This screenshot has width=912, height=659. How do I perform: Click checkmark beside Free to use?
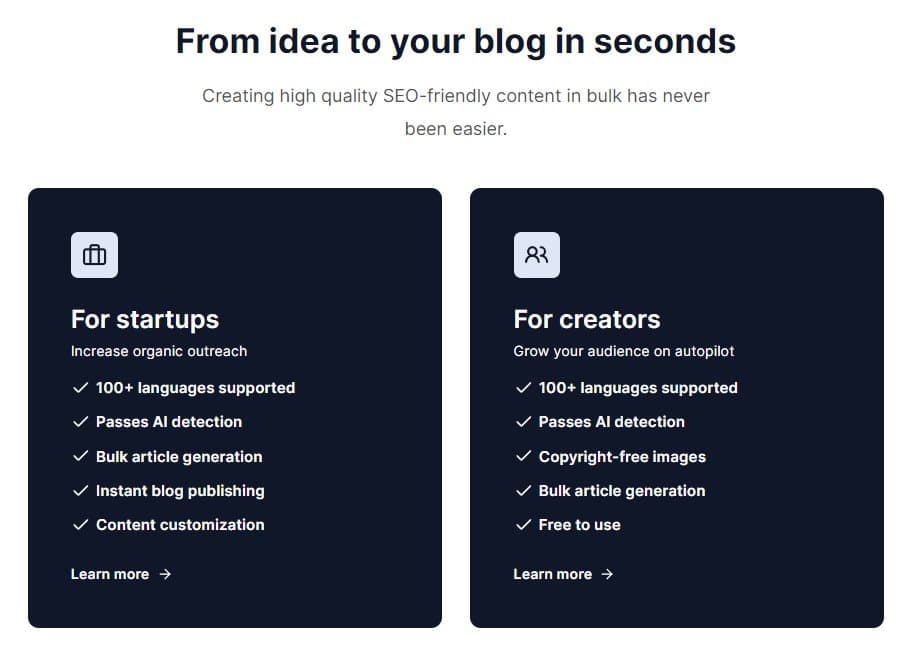pos(523,525)
